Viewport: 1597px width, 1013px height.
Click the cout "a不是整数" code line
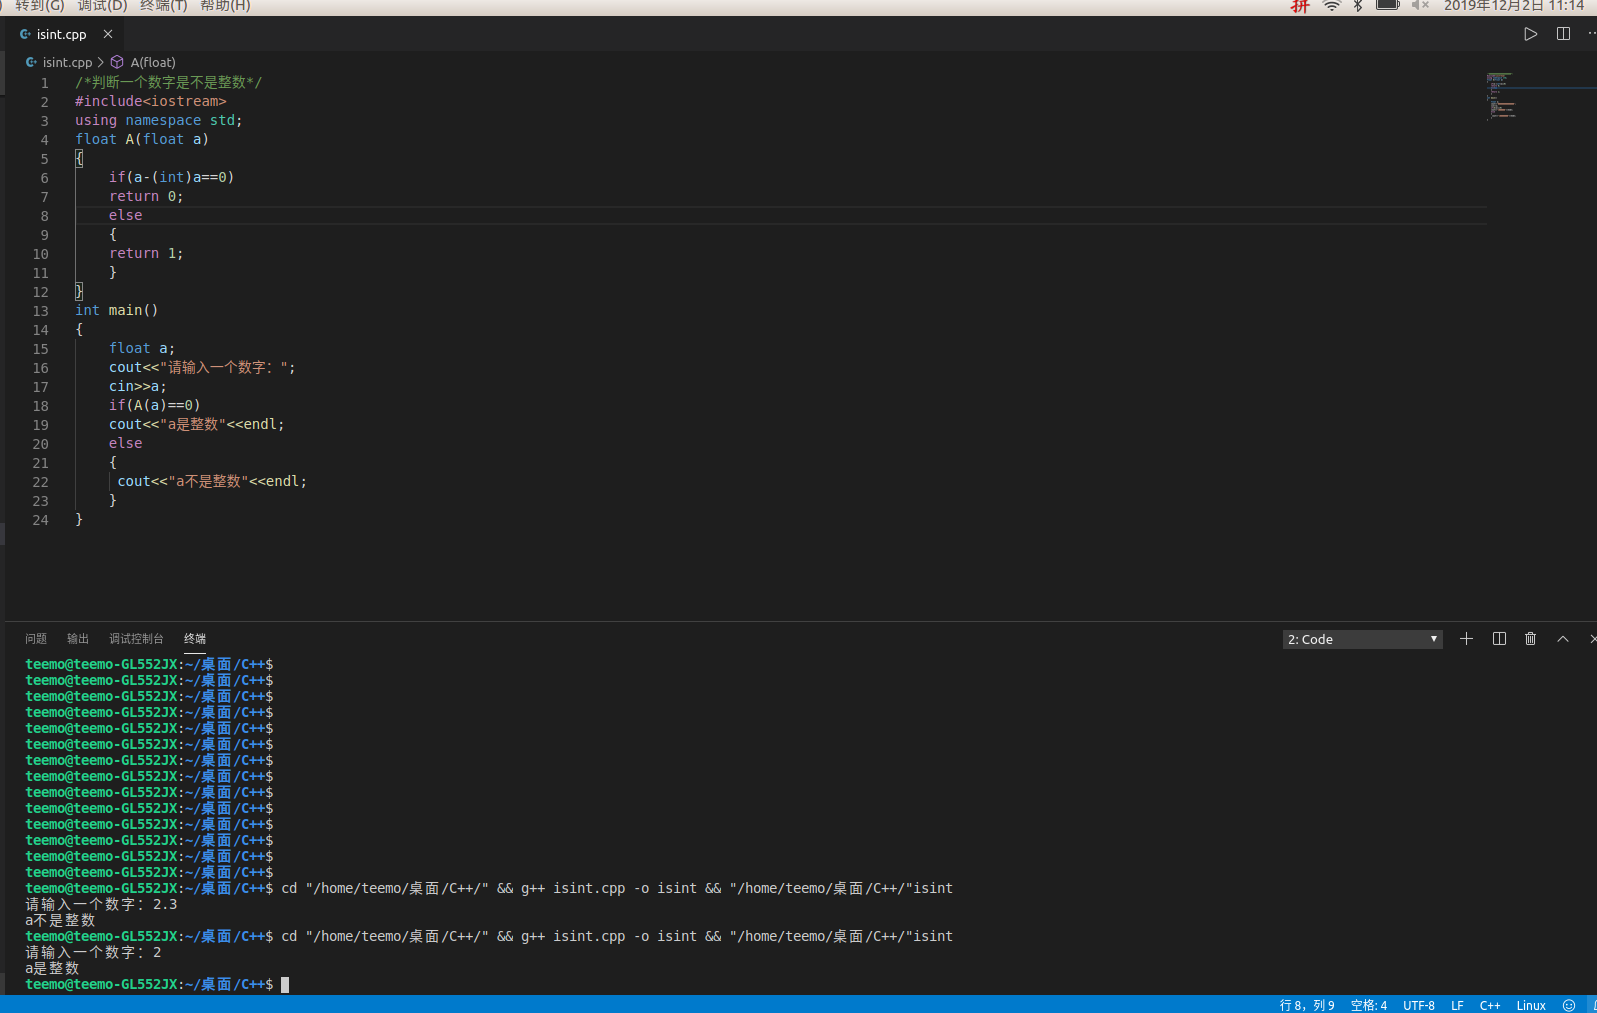coord(212,481)
